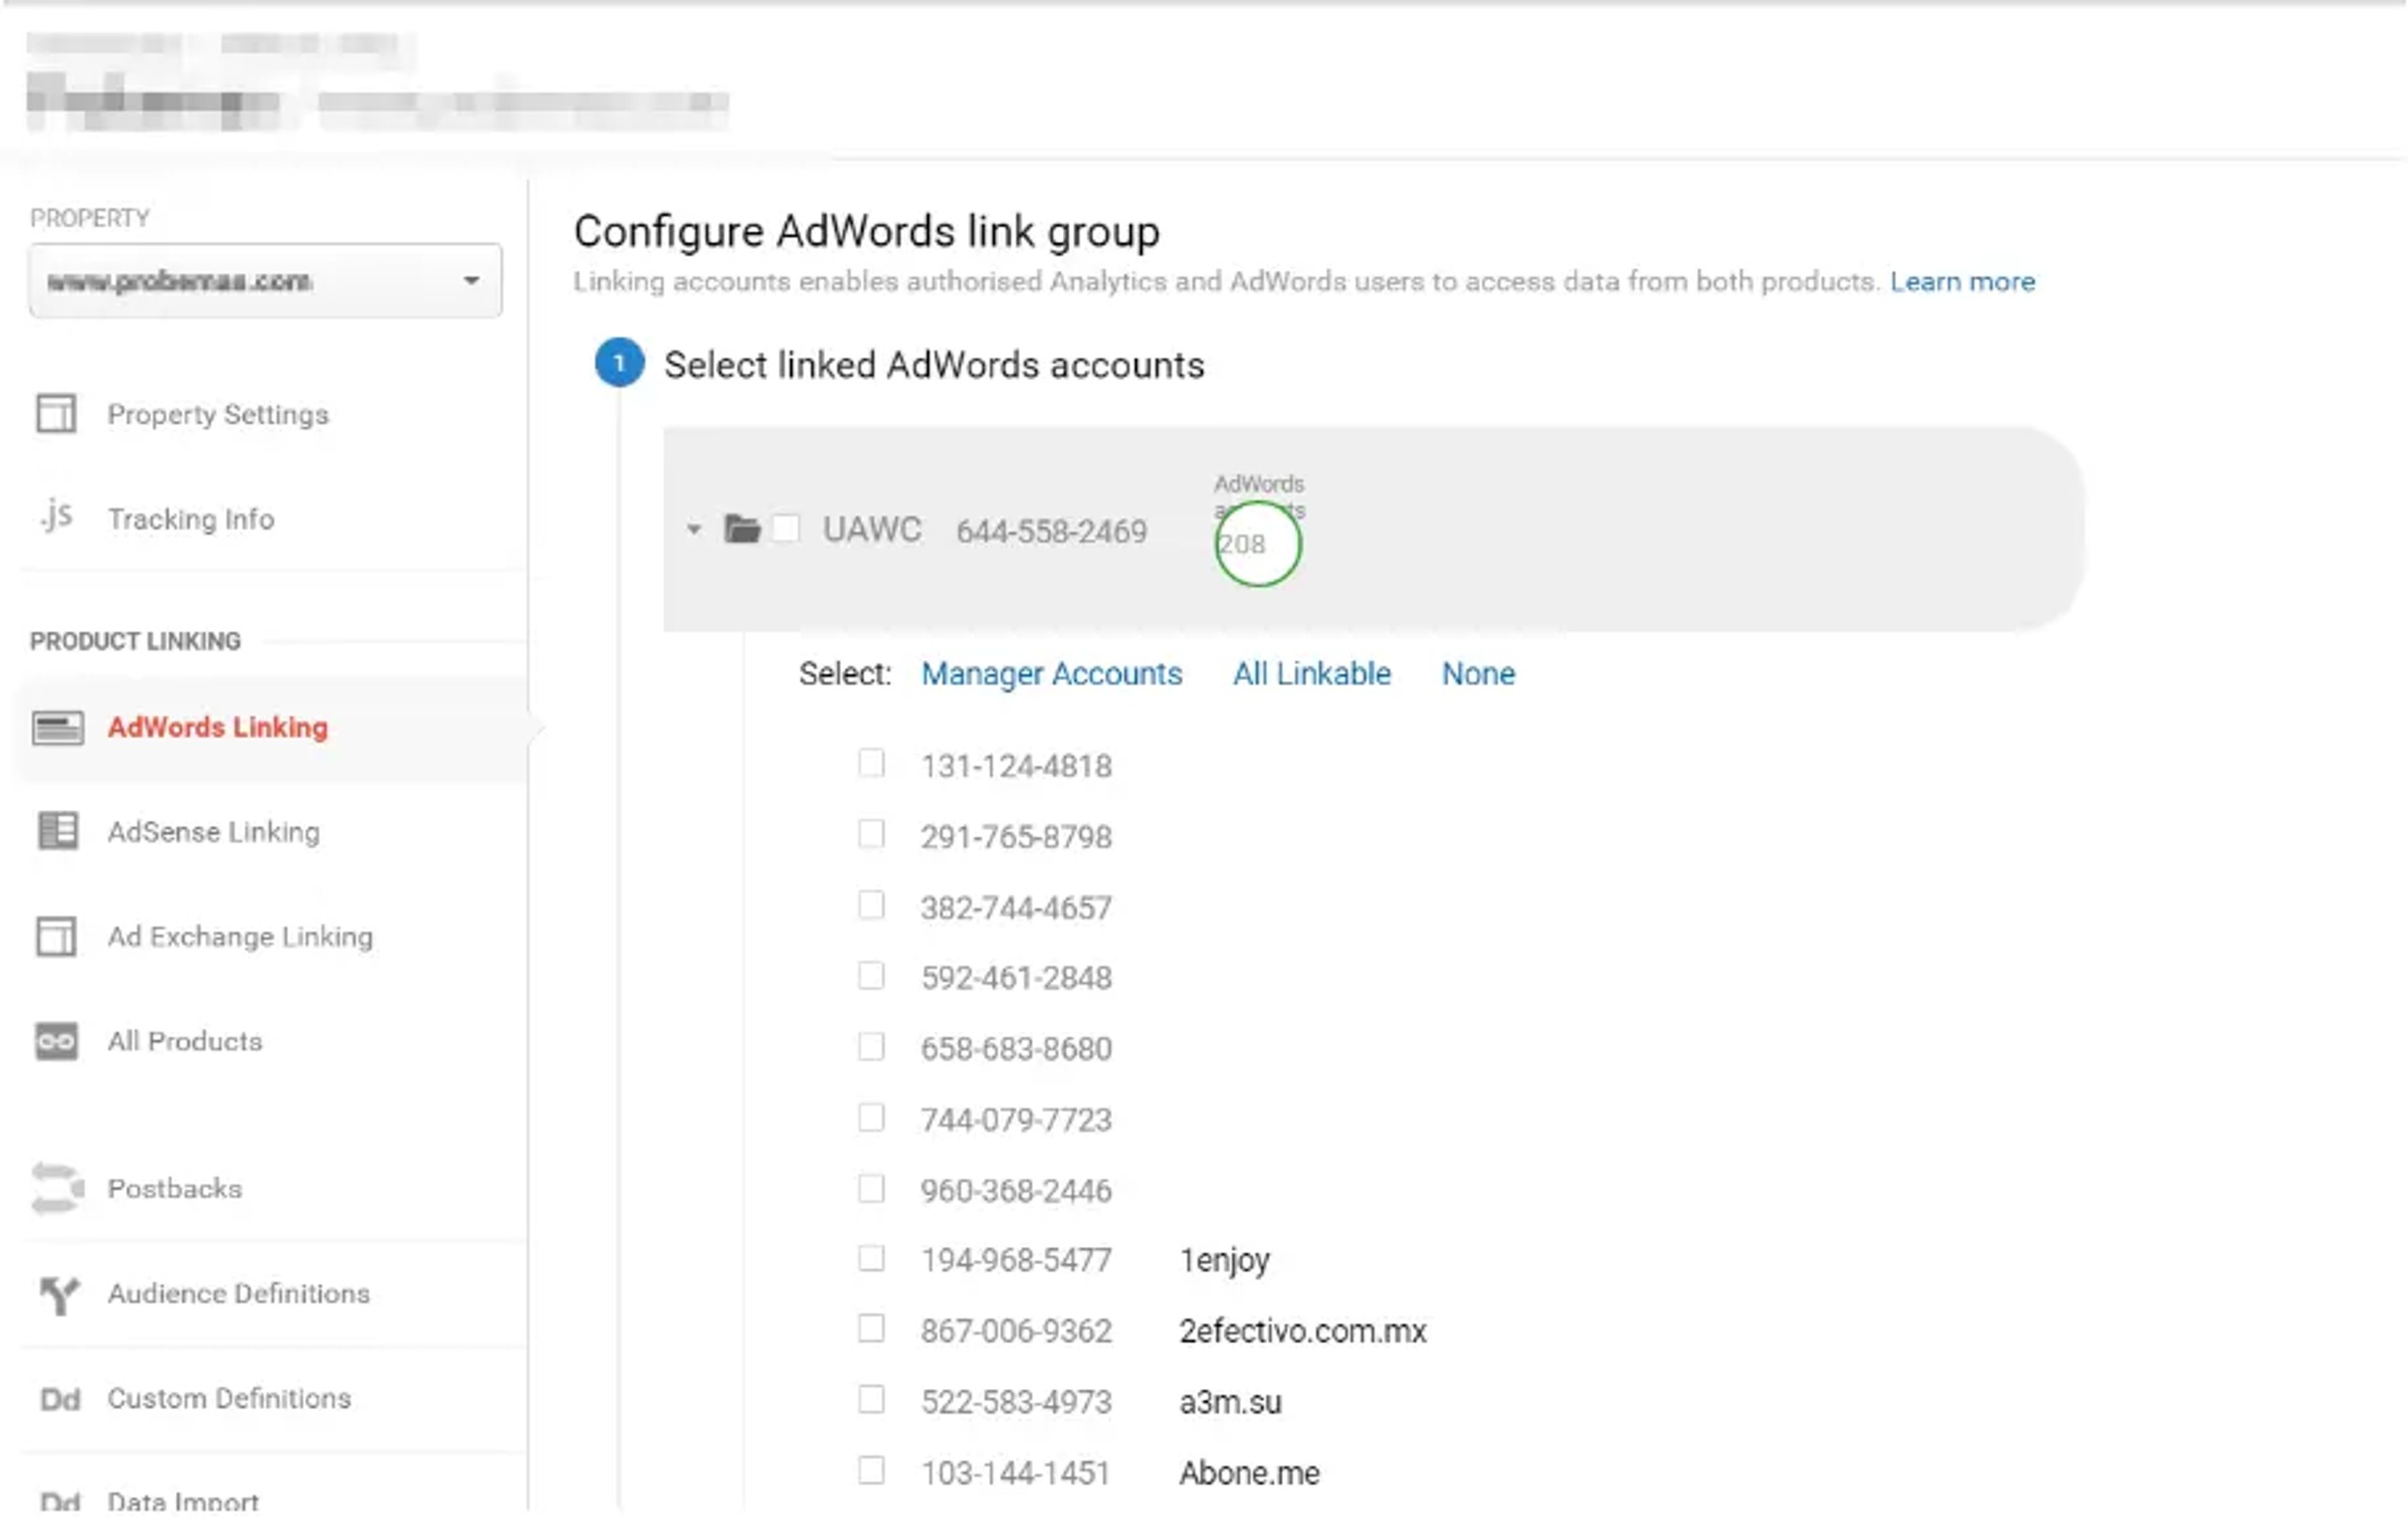Click the Tracking Info .js icon

[56, 516]
